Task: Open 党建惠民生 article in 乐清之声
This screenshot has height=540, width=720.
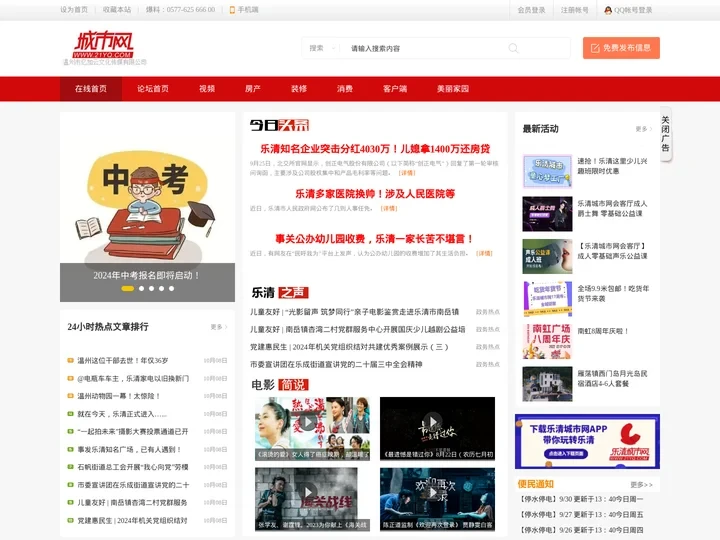Action: pyautogui.click(x=349, y=347)
